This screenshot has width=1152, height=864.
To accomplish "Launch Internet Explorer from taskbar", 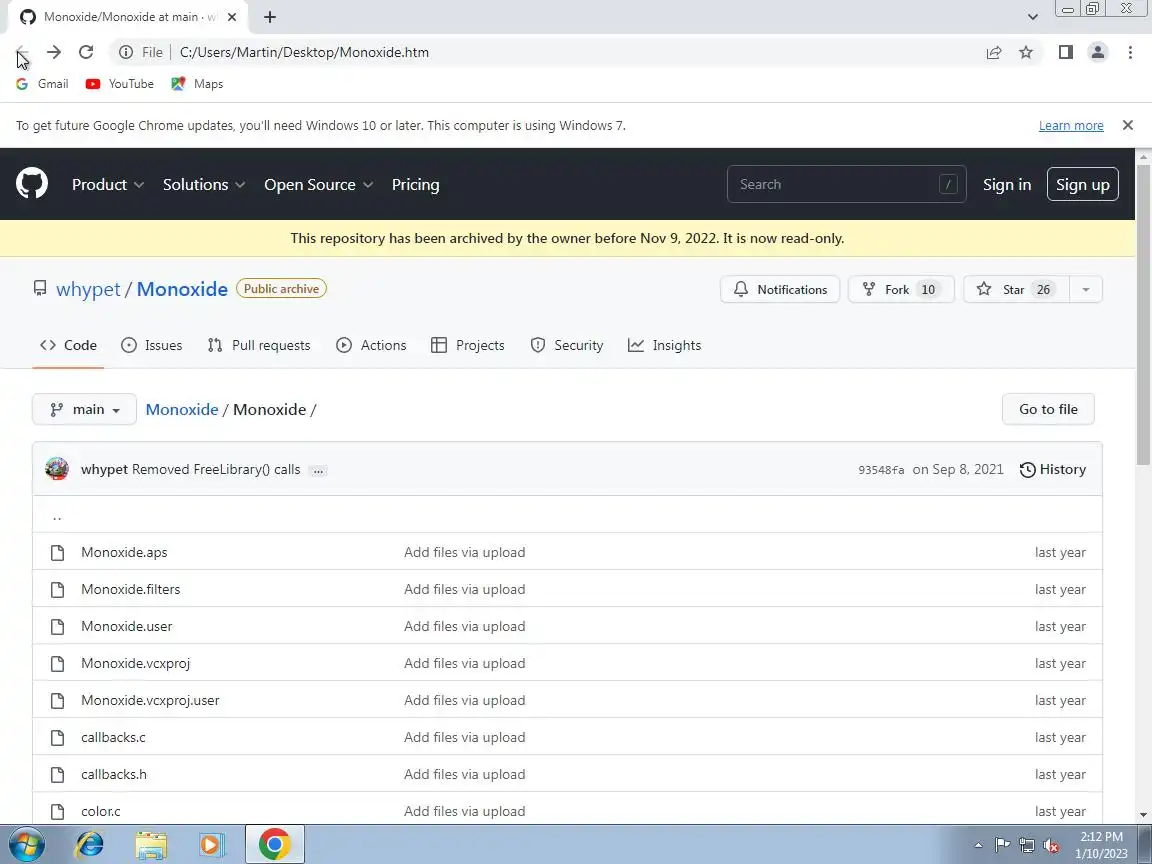I will pos(90,845).
